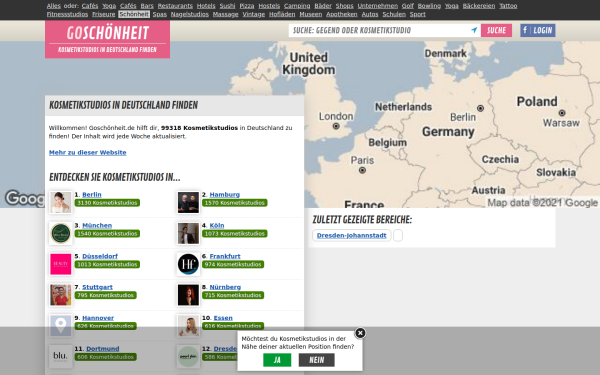Switch to the Spas category
Viewport: 600px width, 375px height.
coord(160,14)
